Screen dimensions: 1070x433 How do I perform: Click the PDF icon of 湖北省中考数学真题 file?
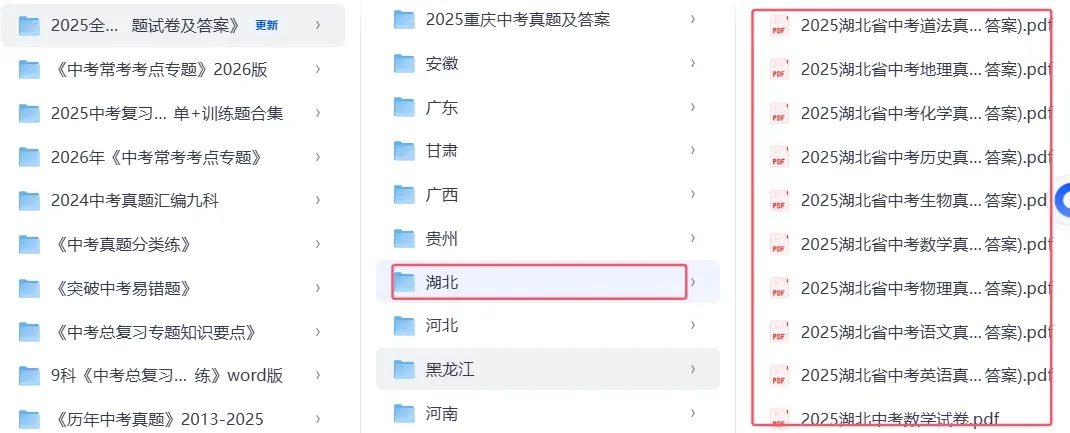point(779,244)
